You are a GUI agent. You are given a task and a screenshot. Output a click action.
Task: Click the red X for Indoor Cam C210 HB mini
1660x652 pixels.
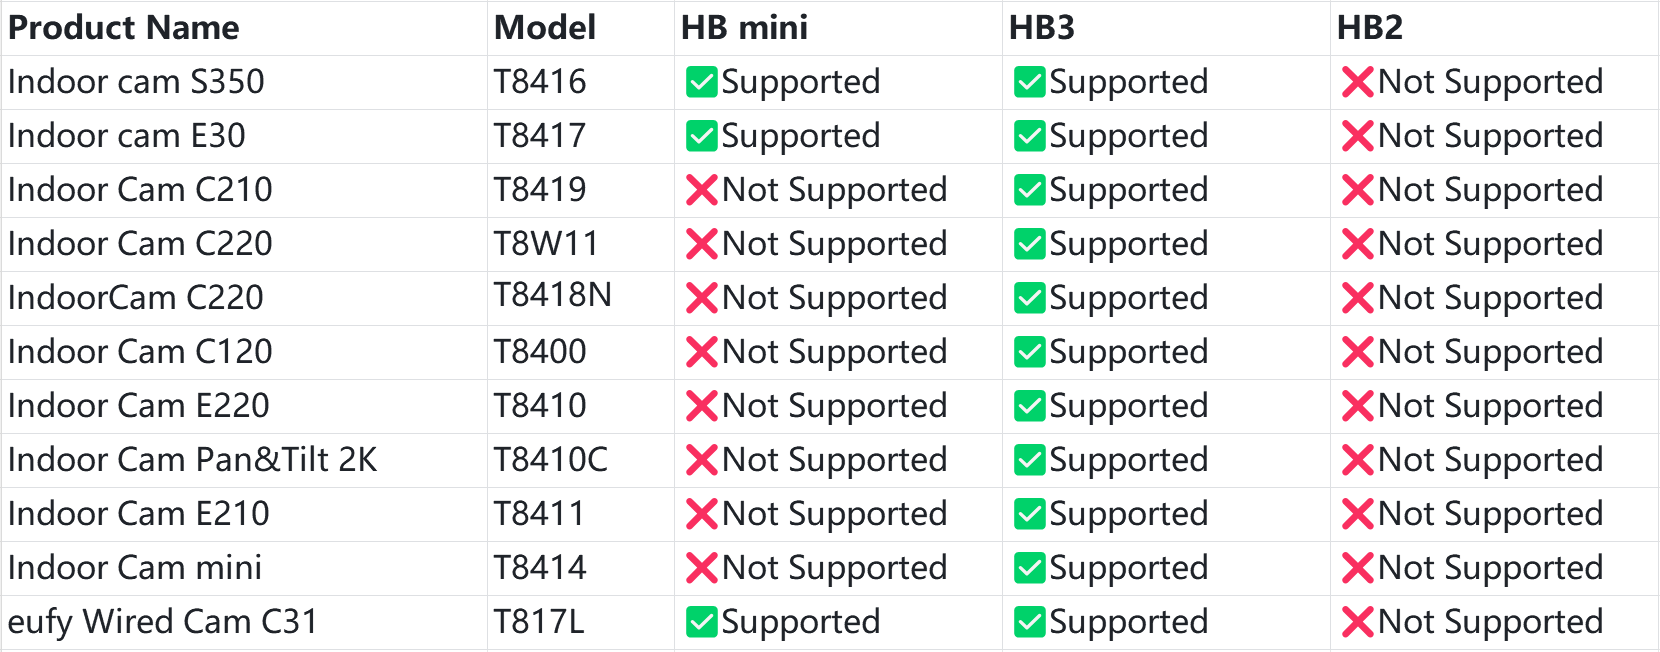[x=702, y=190]
